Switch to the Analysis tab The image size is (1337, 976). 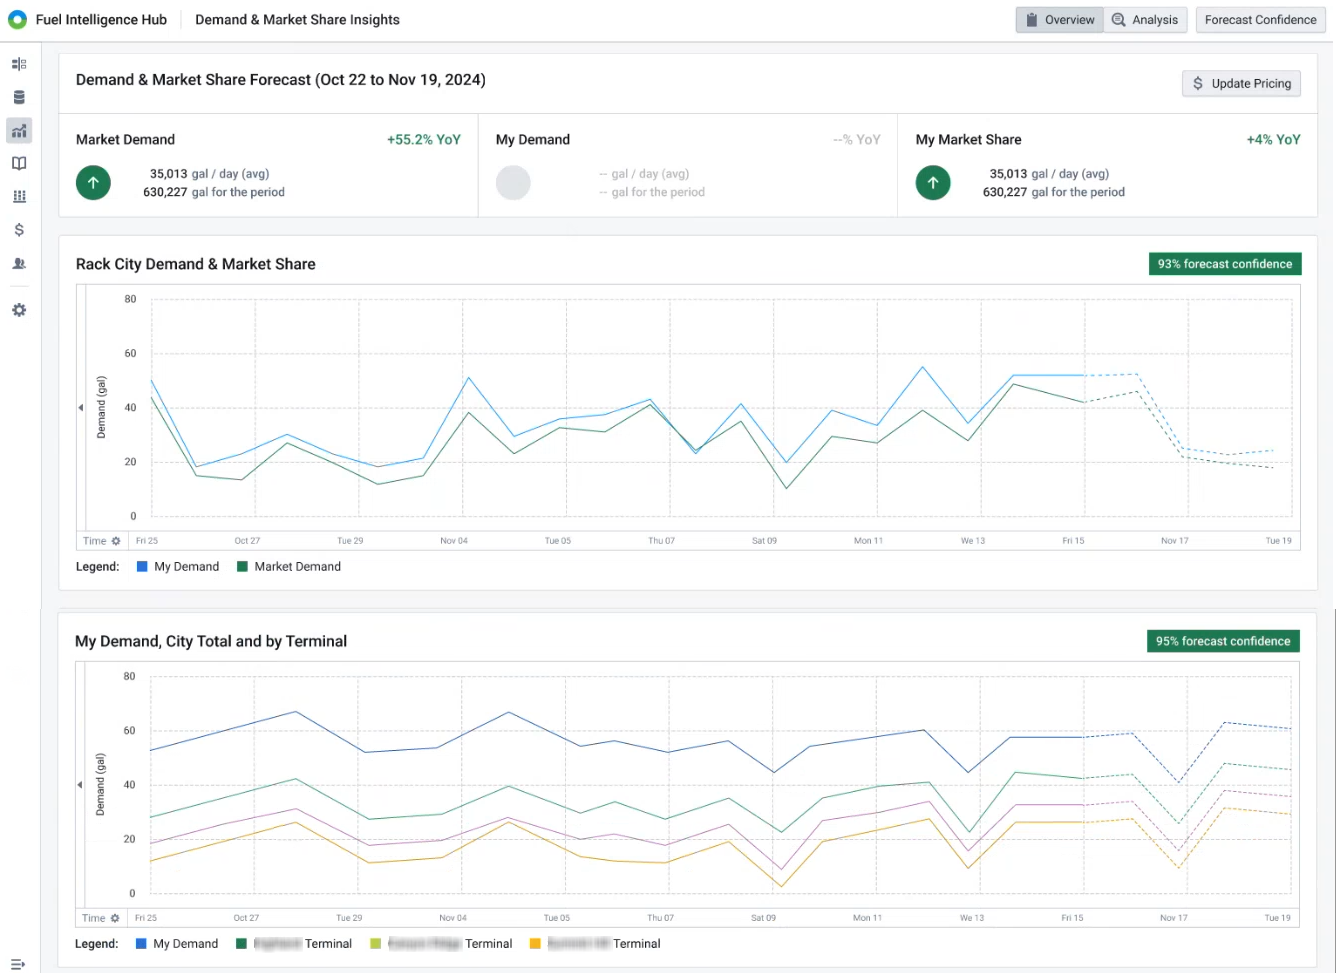[1145, 20]
